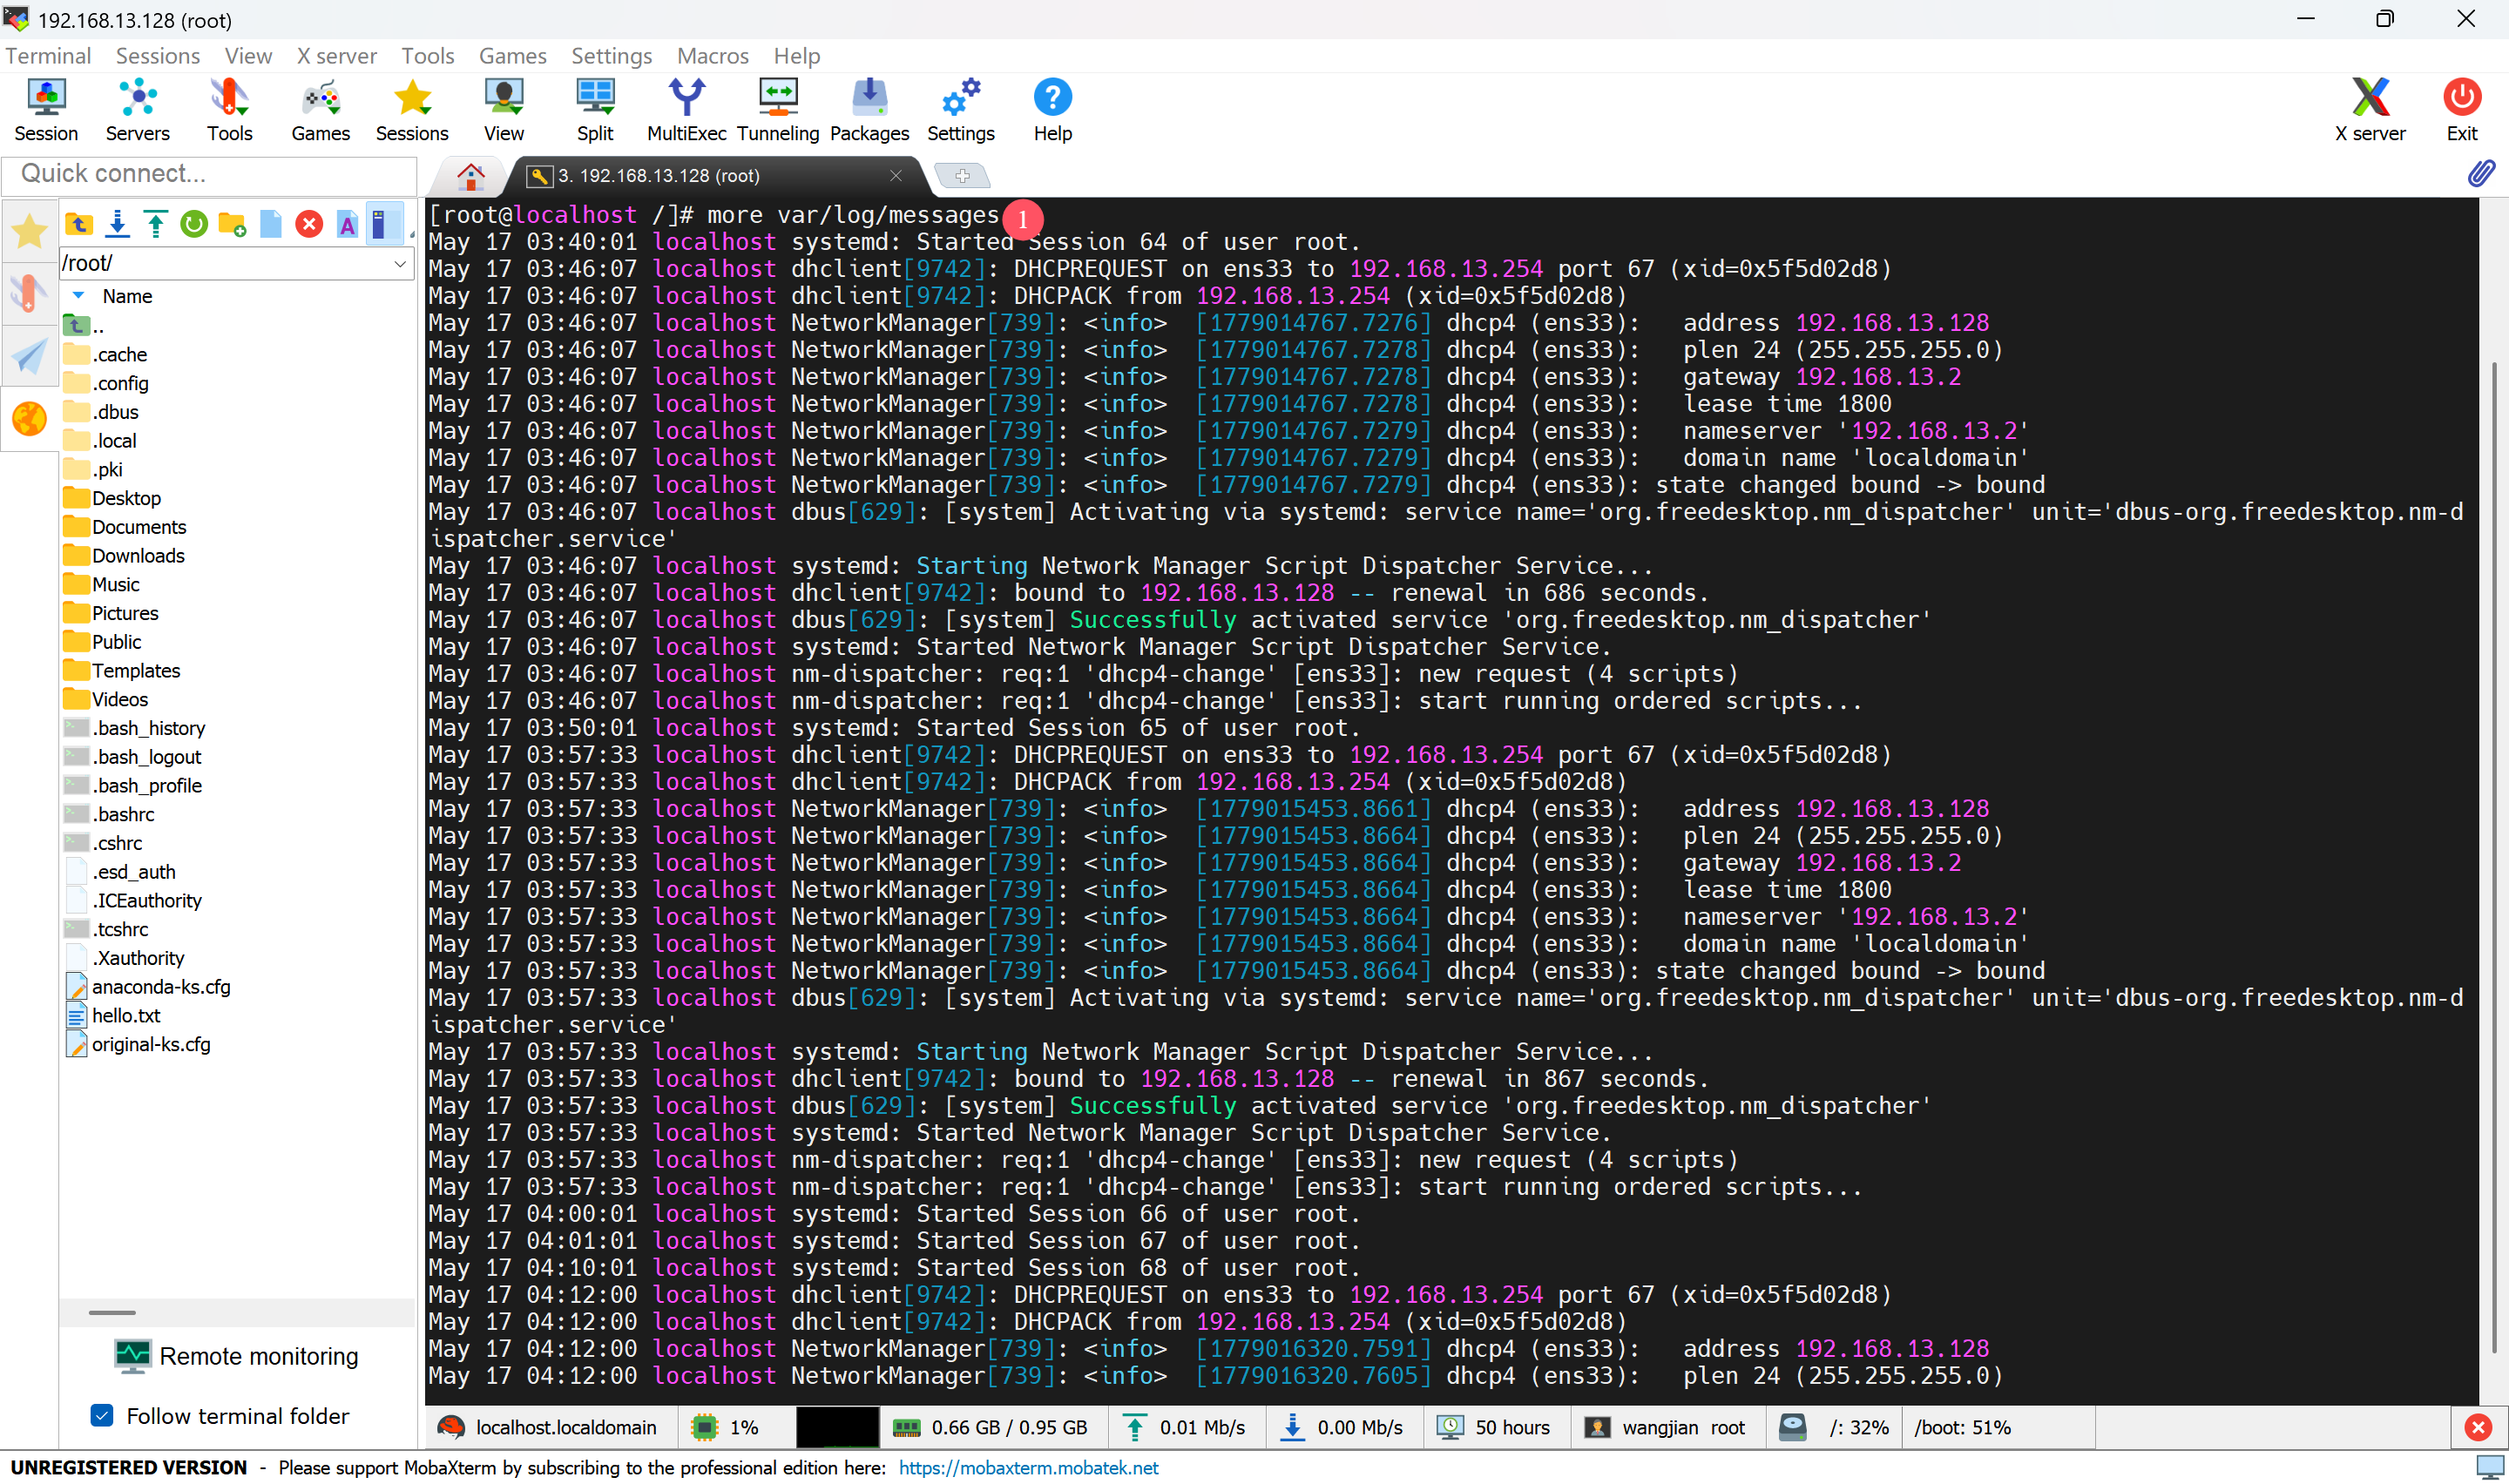Open the Sessions menu
2509x1484 pixels.
tap(158, 56)
